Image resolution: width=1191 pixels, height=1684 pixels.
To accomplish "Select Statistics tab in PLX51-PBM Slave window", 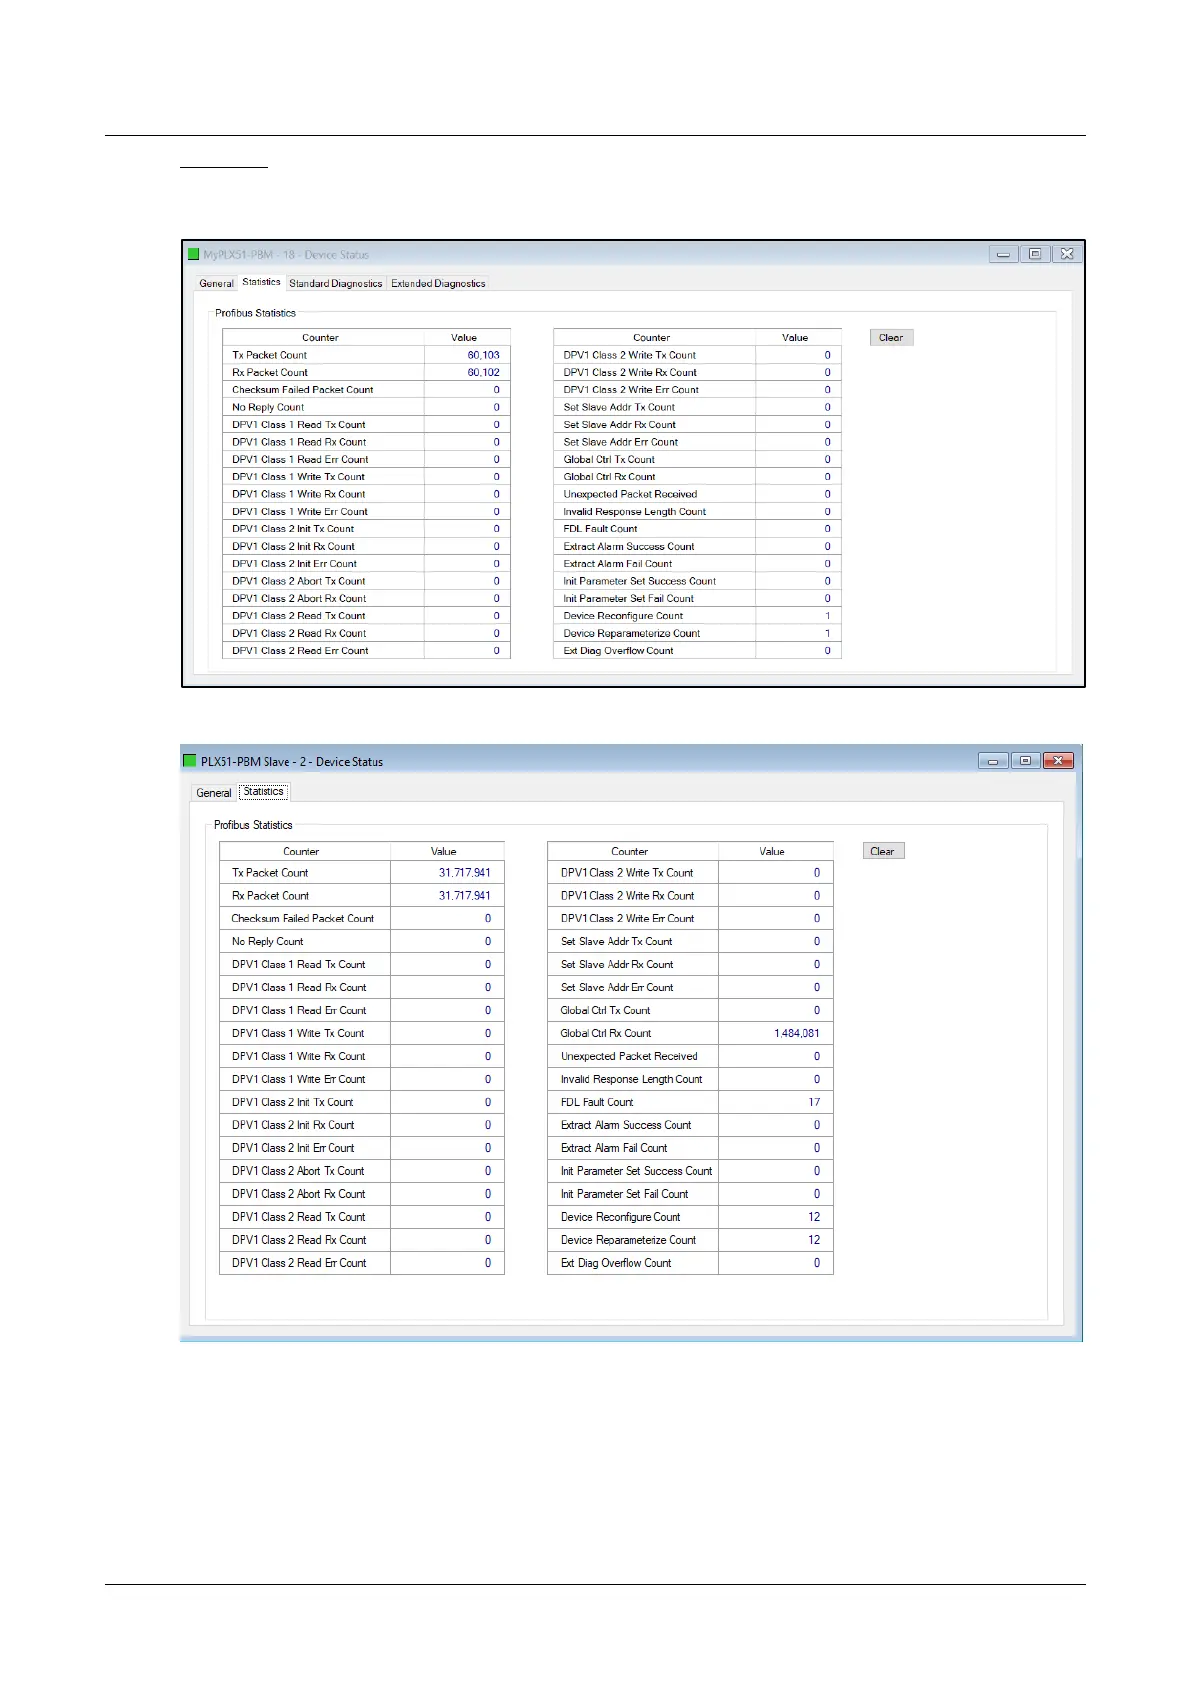I will [264, 791].
